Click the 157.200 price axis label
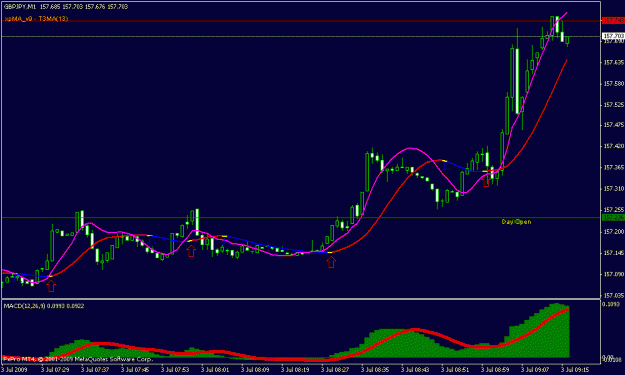Screen dimensions: 625x375 (x=614, y=232)
